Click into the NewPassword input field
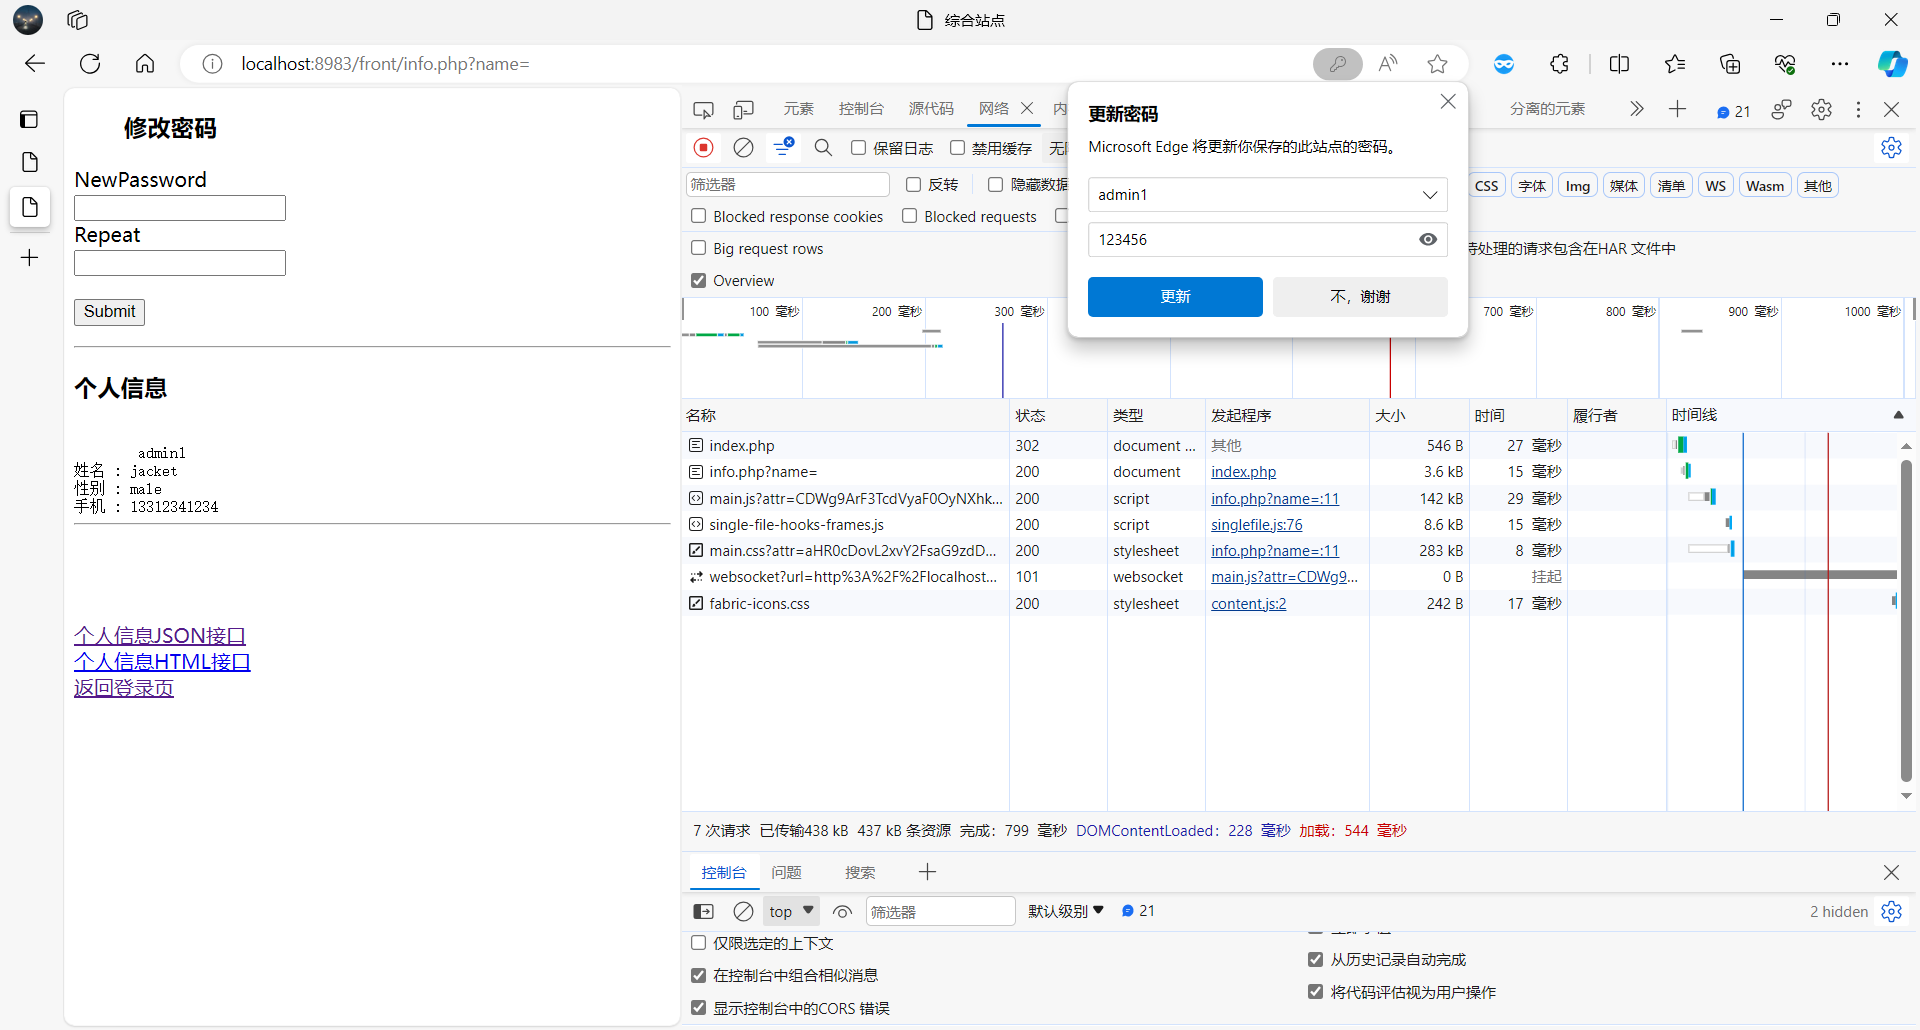Screen dimensions: 1920x1030 click(180, 208)
